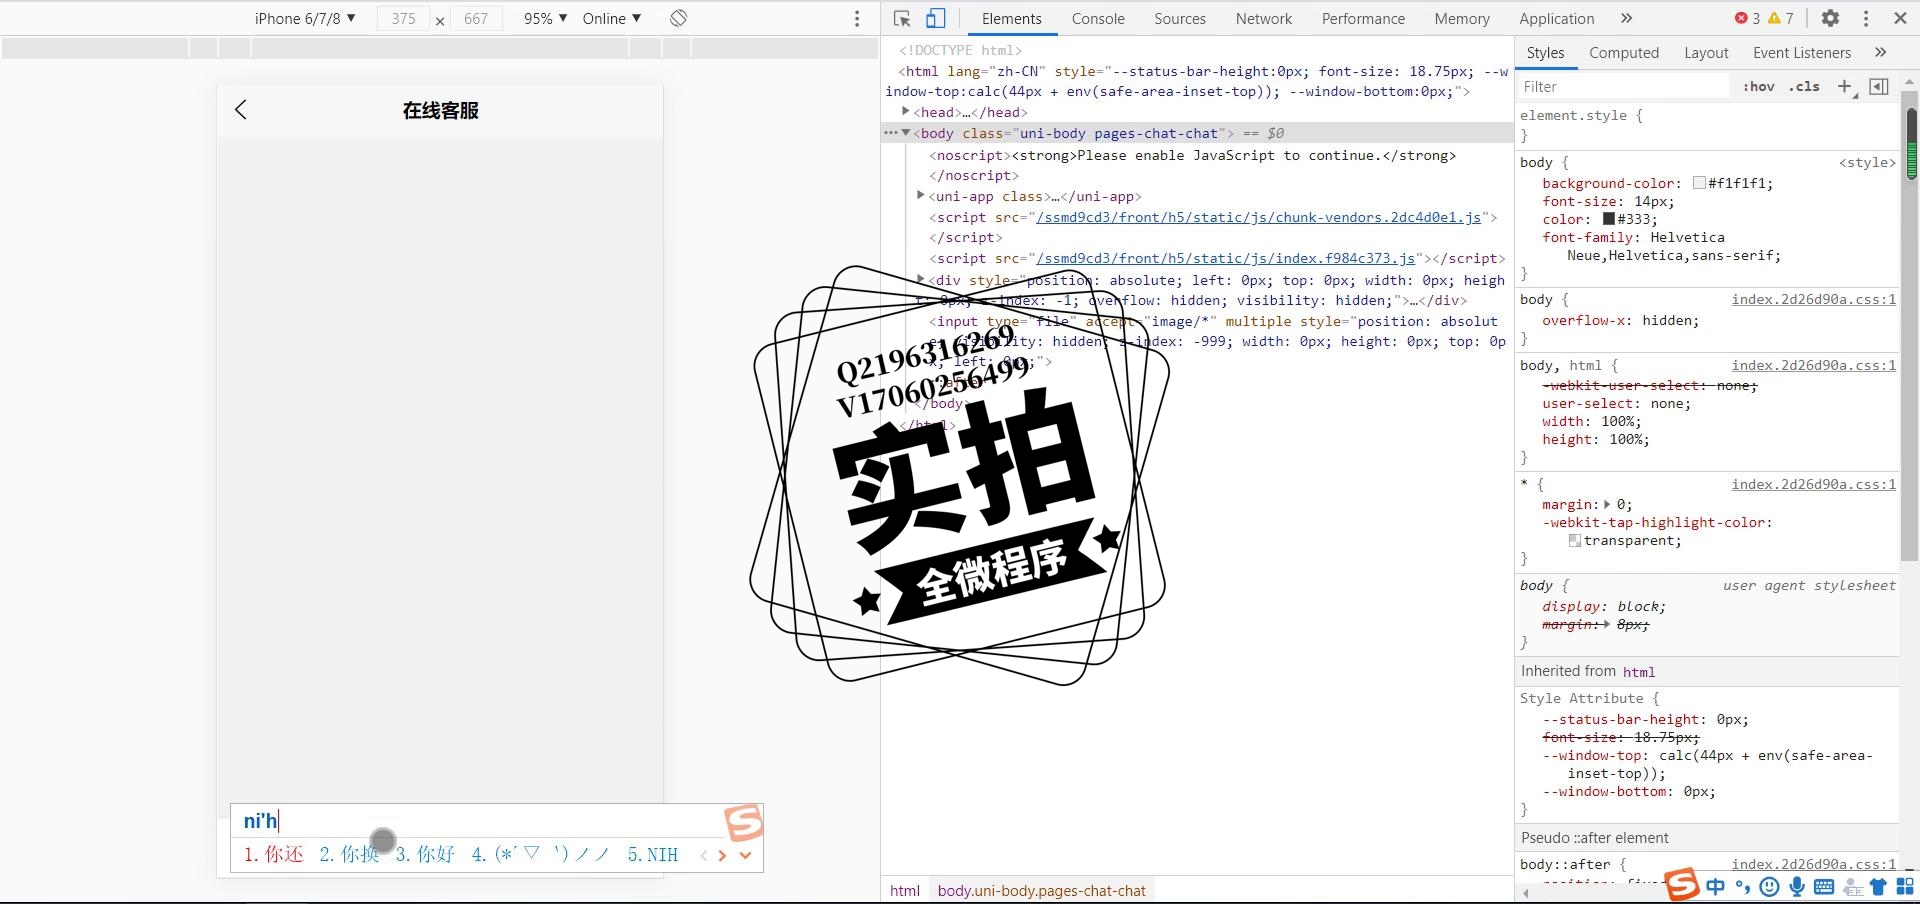This screenshot has width=1920, height=904.
Task: Click the Sogou voice input microphone
Action: [1797, 886]
